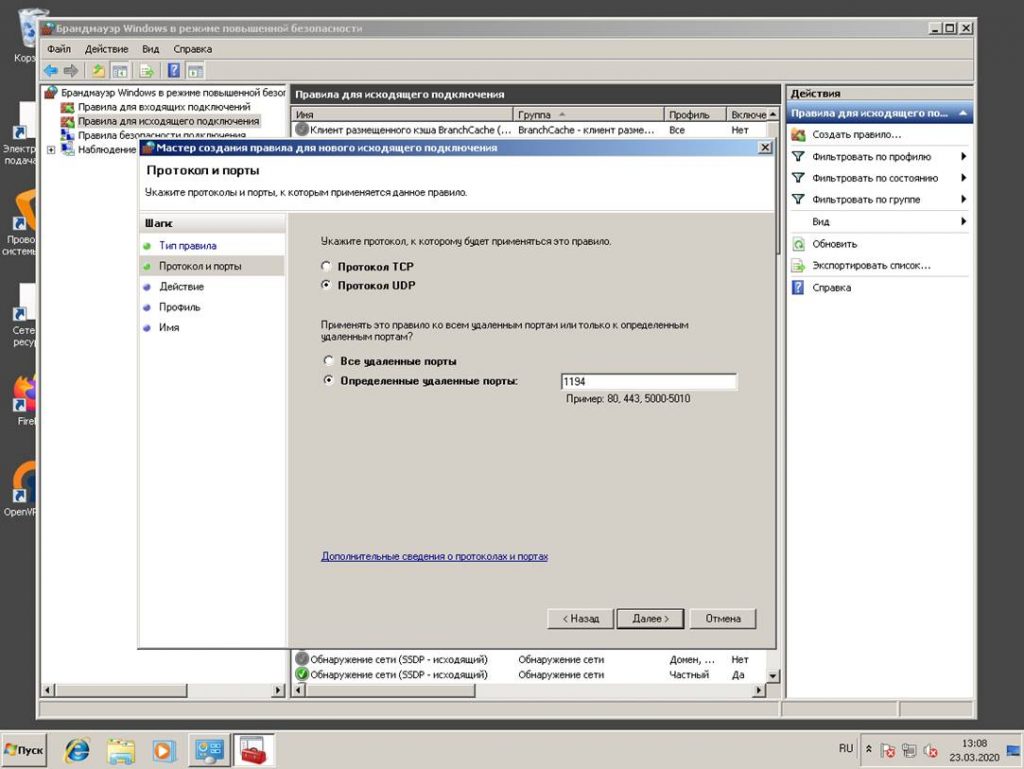Click the outbound rules tree icon
Viewport: 1024px width, 769px height.
pos(67,121)
